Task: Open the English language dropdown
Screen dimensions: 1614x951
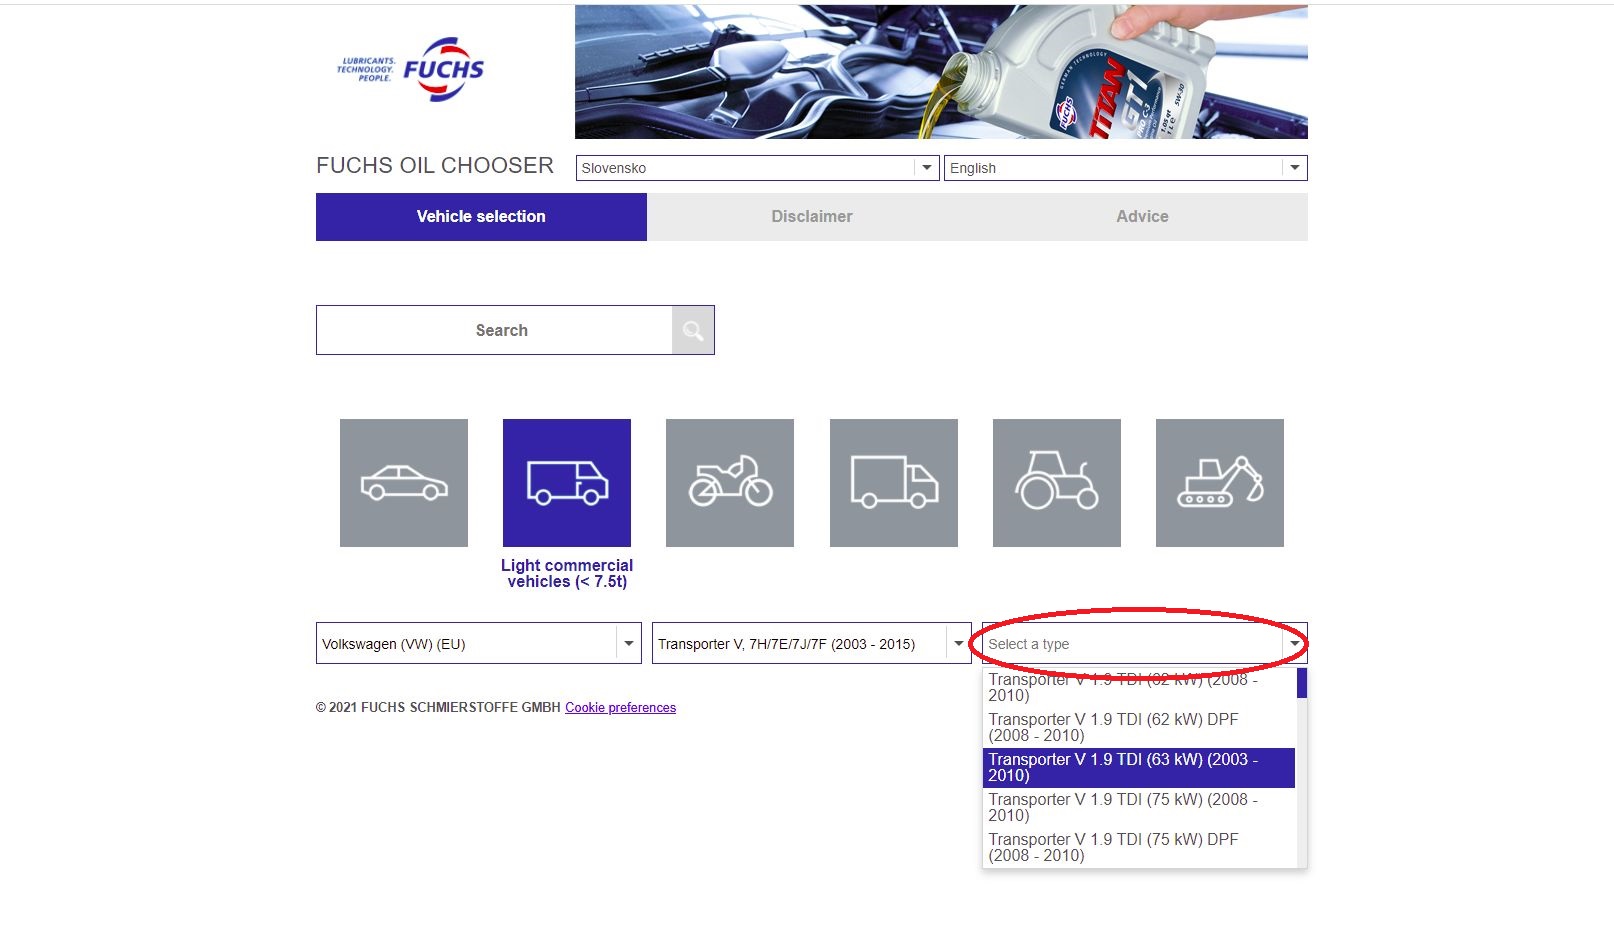Action: tap(1125, 168)
